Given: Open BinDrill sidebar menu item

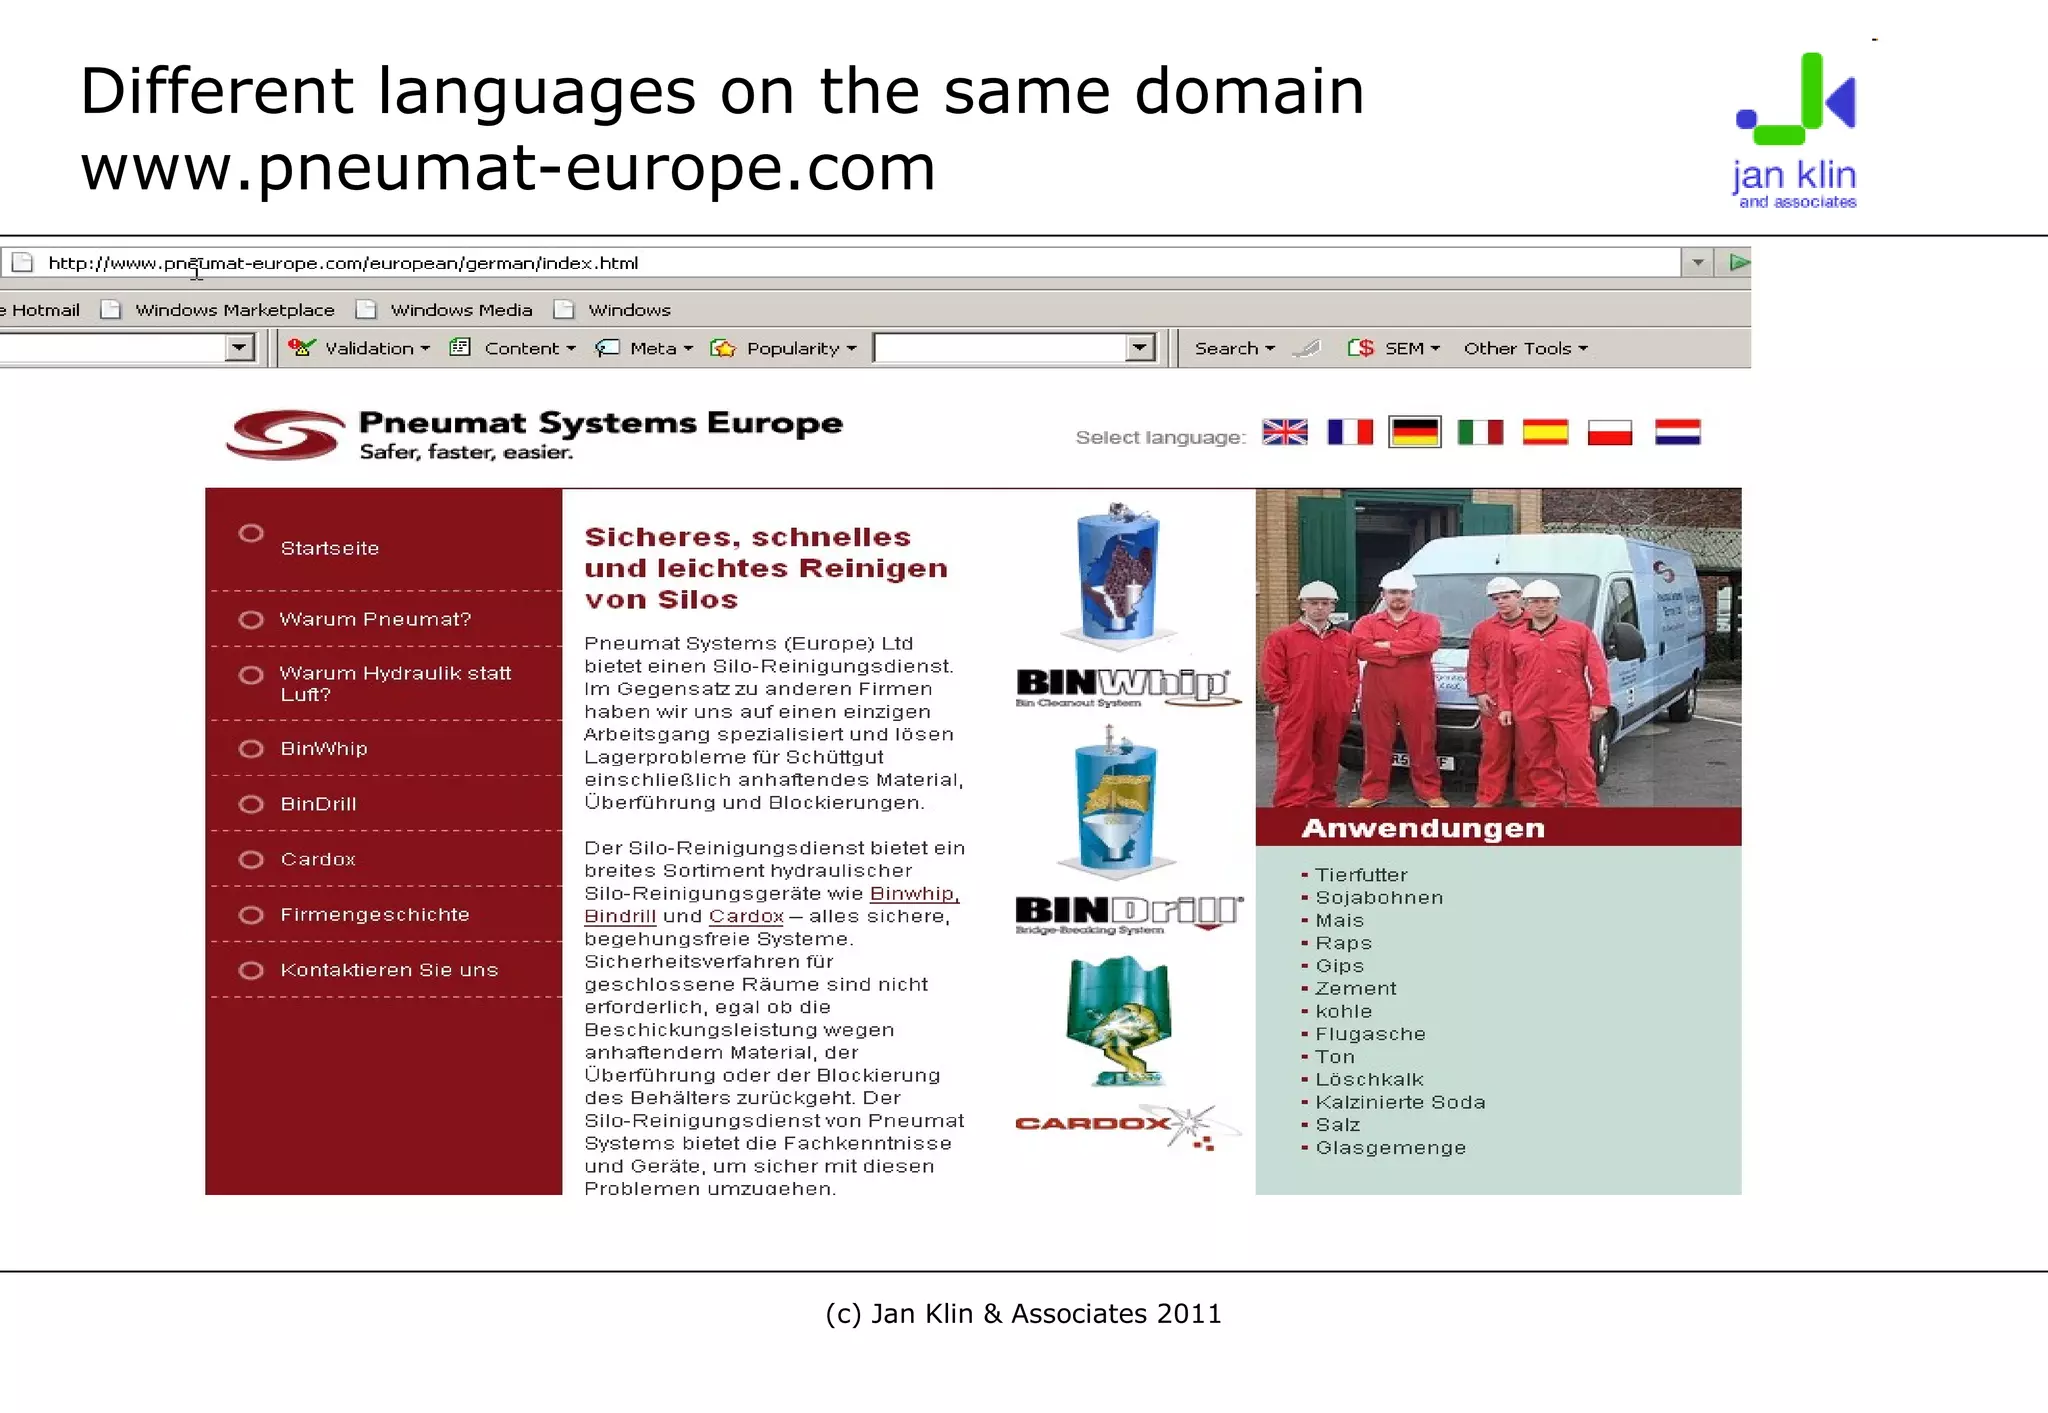Looking at the screenshot, I should pos(318,804).
